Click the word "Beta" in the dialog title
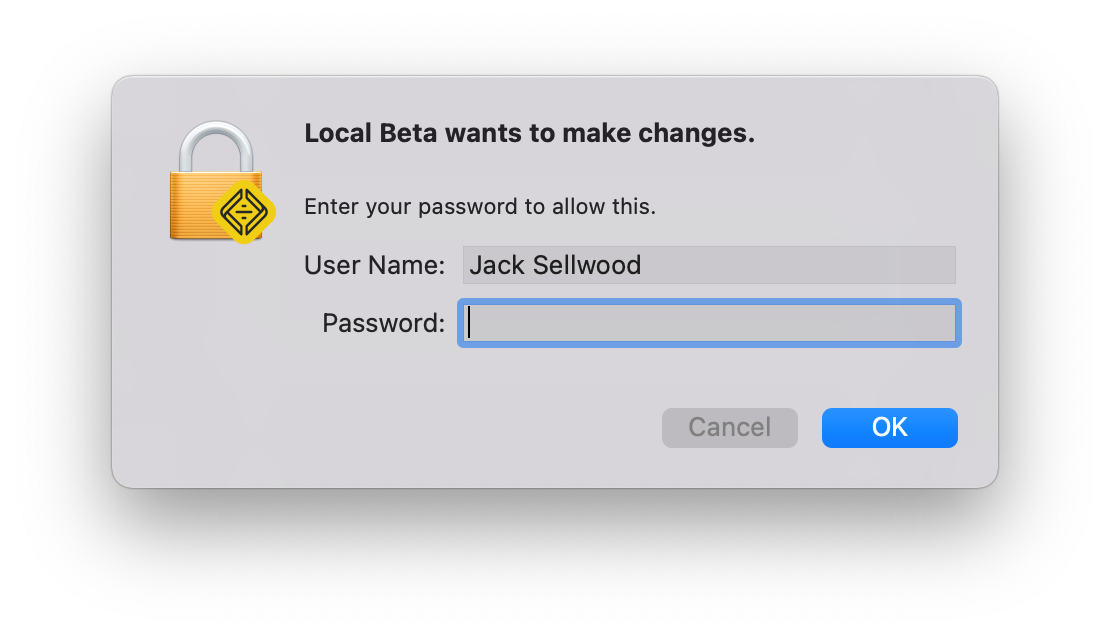The image size is (1110, 636). tap(408, 133)
